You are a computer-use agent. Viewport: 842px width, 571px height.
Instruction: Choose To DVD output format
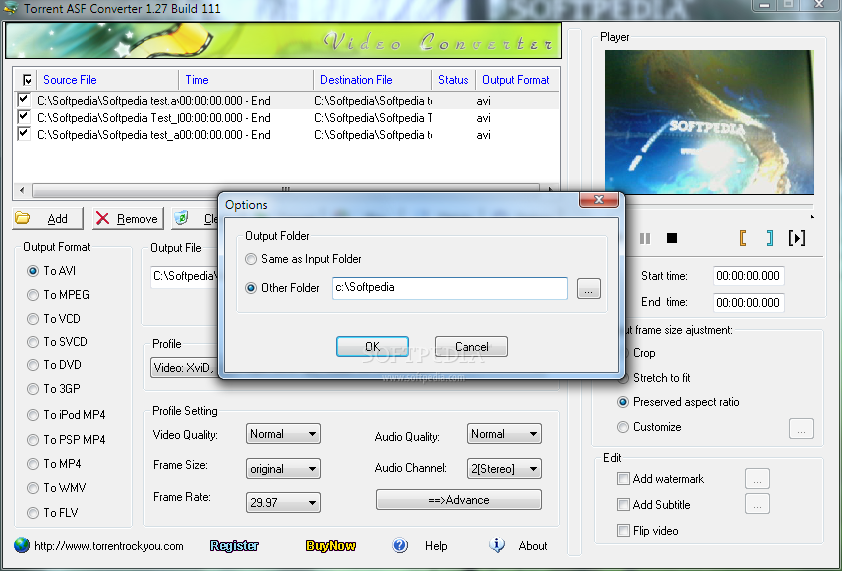33,365
